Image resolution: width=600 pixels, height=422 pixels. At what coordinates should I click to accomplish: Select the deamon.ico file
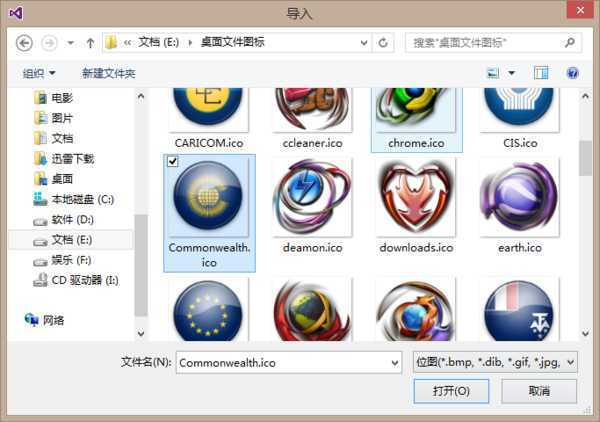point(313,207)
